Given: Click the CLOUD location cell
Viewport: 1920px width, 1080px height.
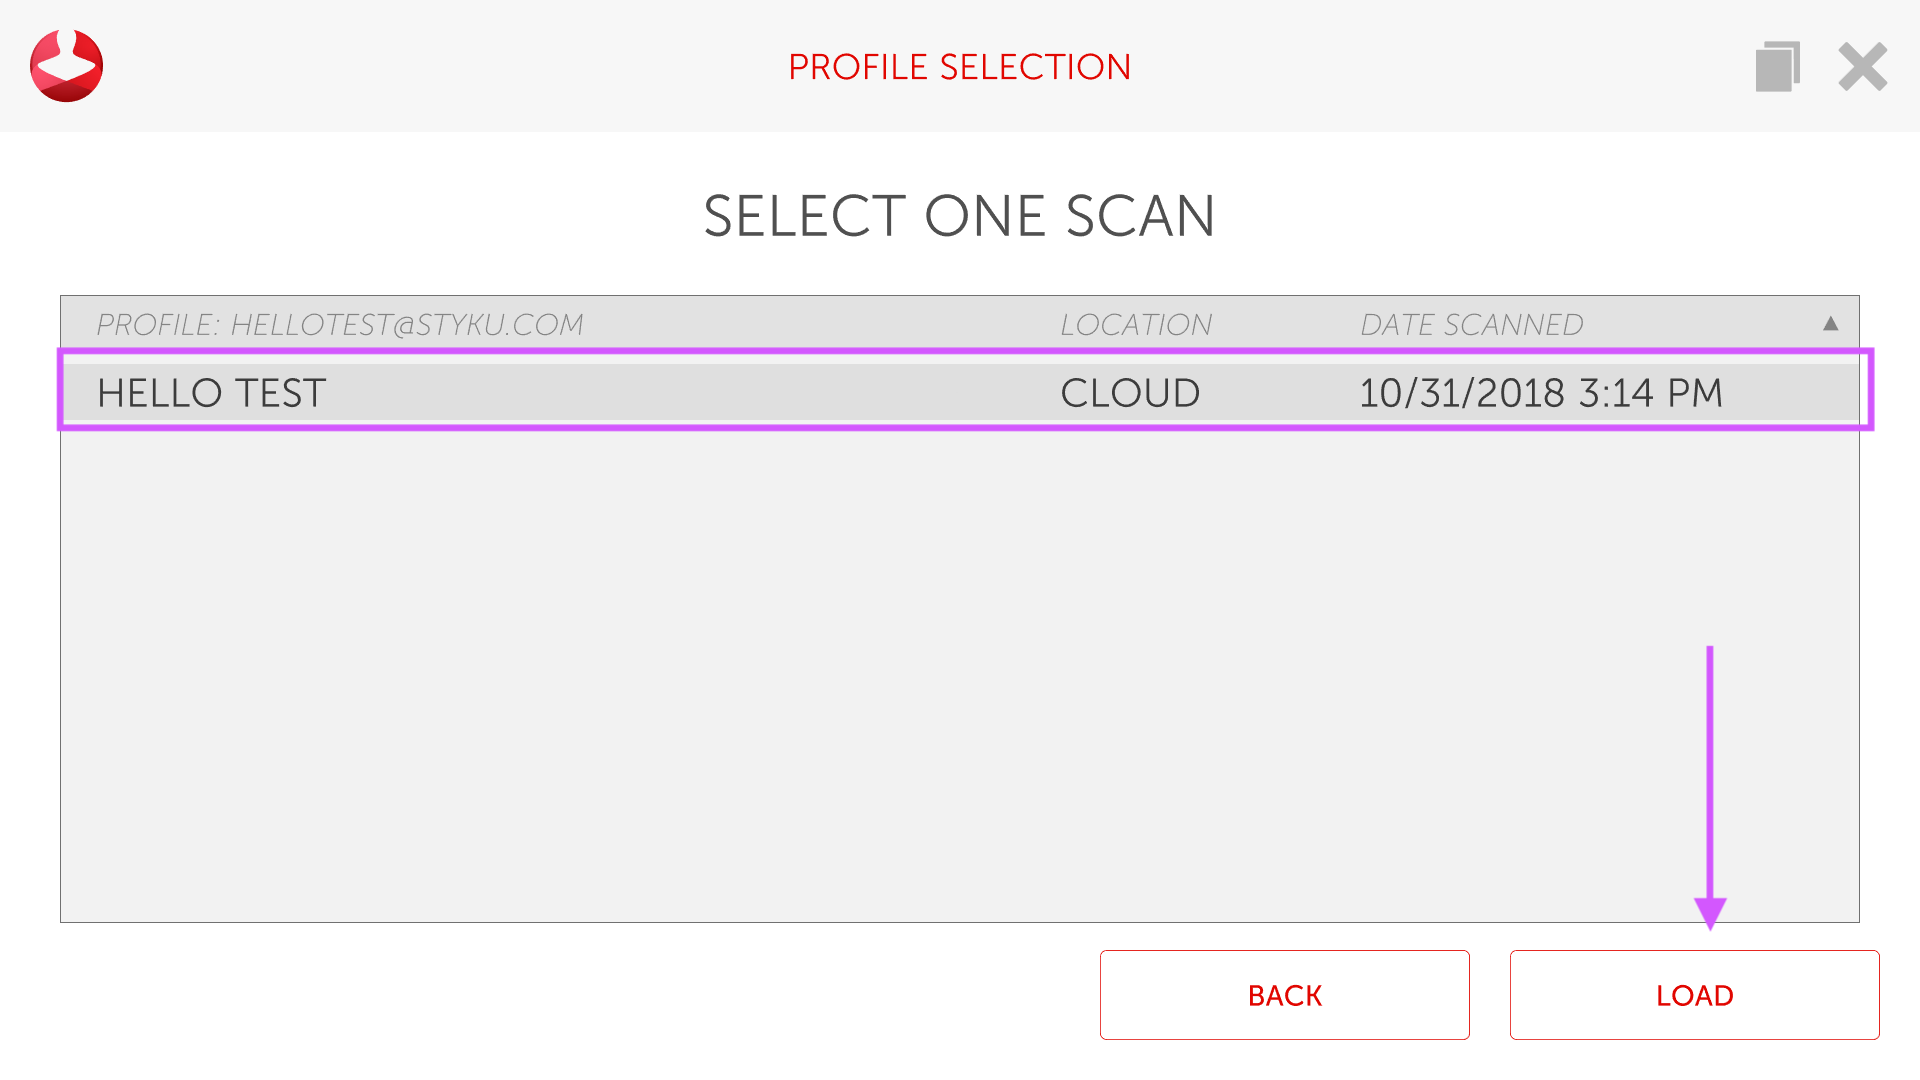Looking at the screenshot, I should pyautogui.click(x=1130, y=393).
